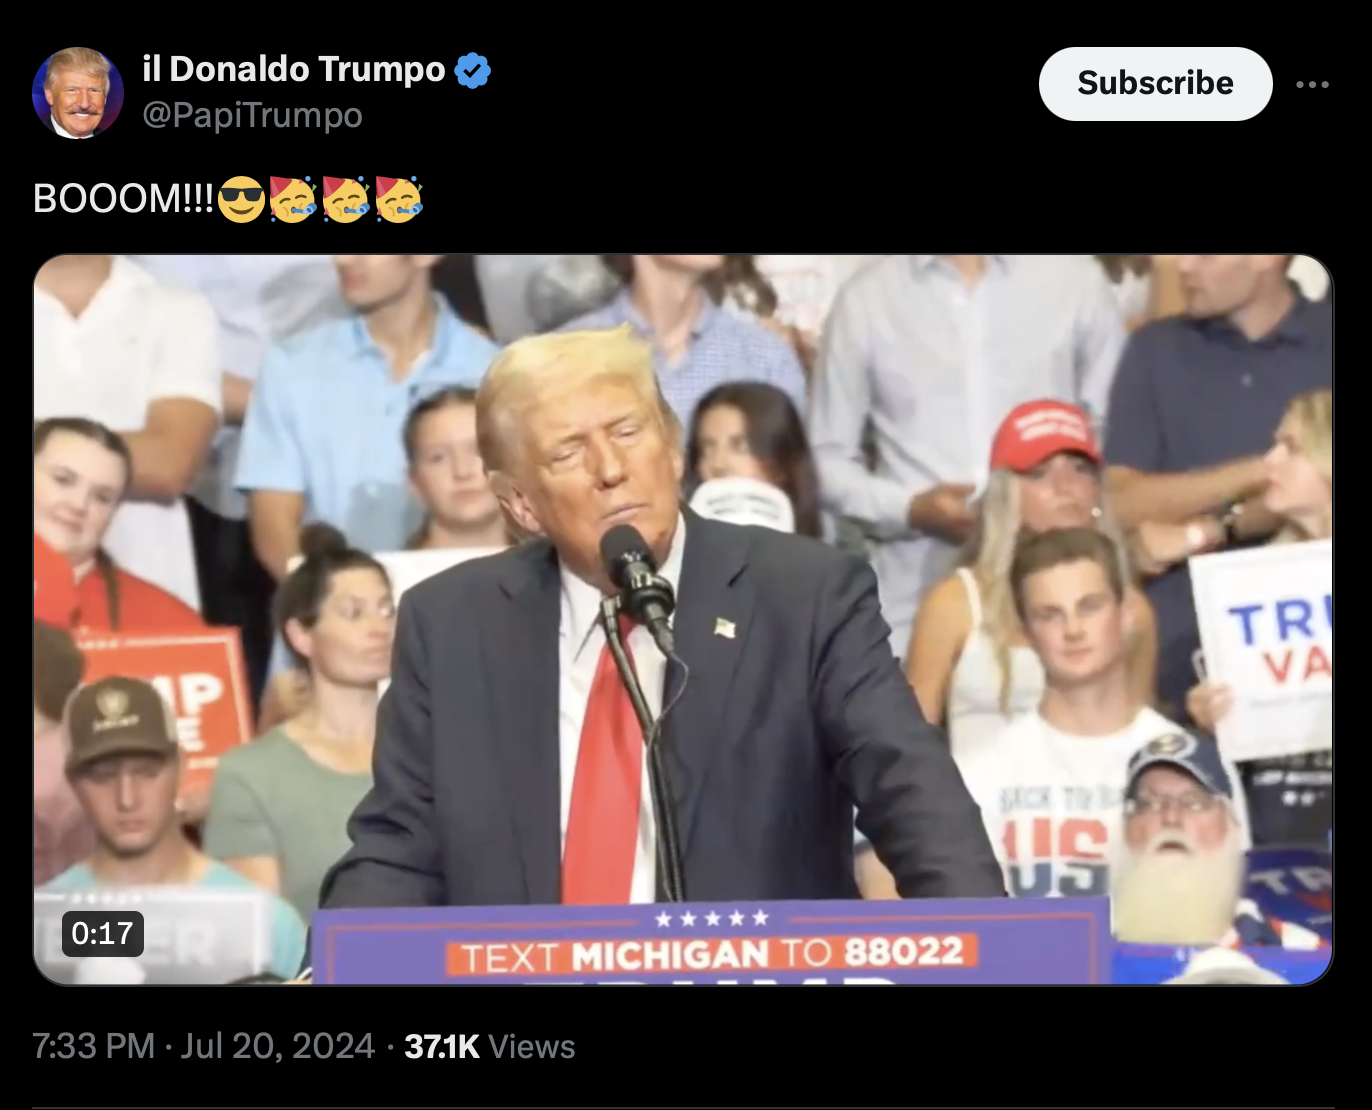This screenshot has height=1110, width=1372.
Task: Click the sunglasses emoji in the tweet
Action: tap(241, 198)
